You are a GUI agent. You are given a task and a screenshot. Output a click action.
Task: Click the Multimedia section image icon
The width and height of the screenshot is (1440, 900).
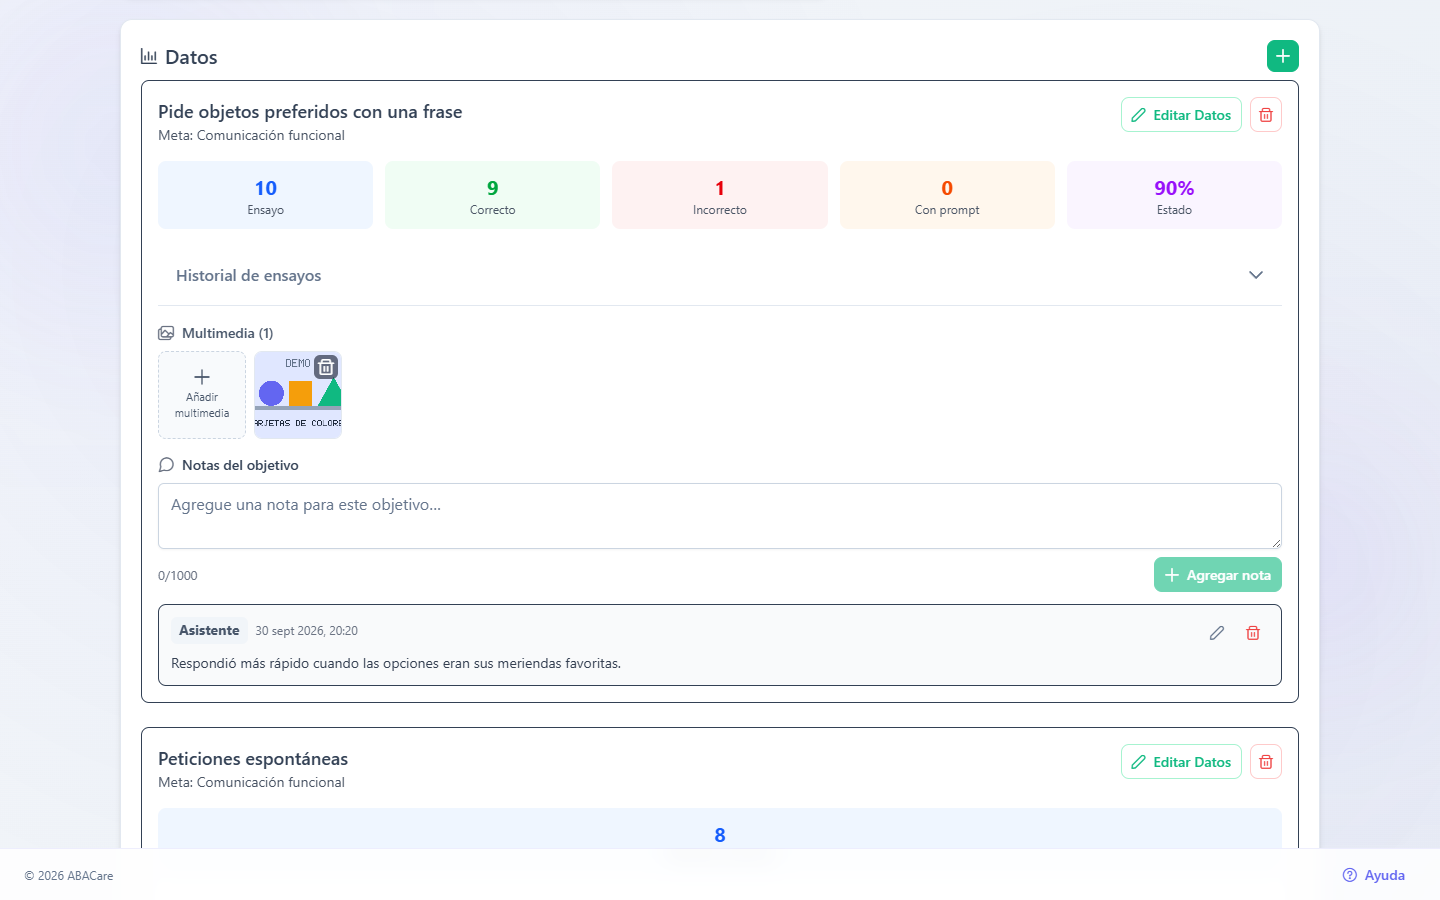coord(166,333)
